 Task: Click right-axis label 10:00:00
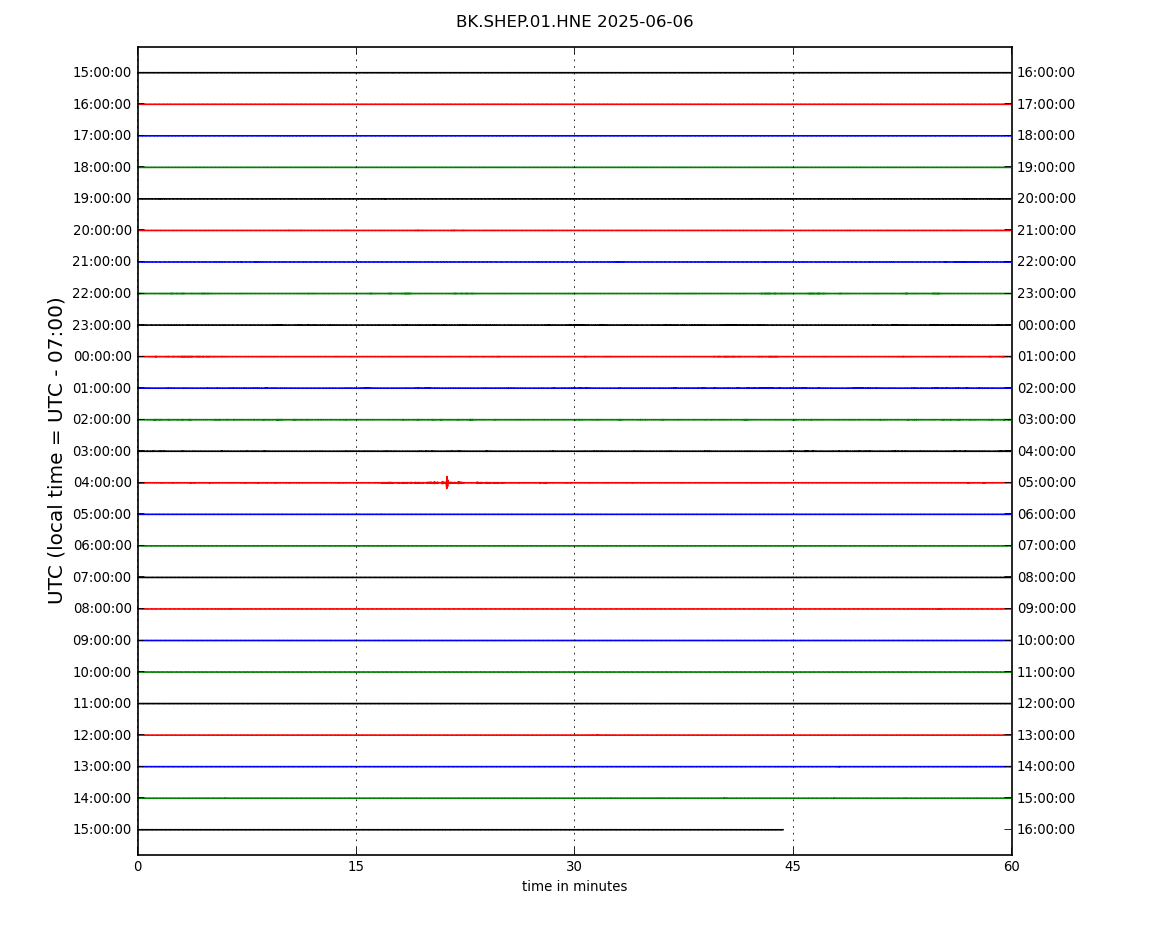pos(1047,640)
